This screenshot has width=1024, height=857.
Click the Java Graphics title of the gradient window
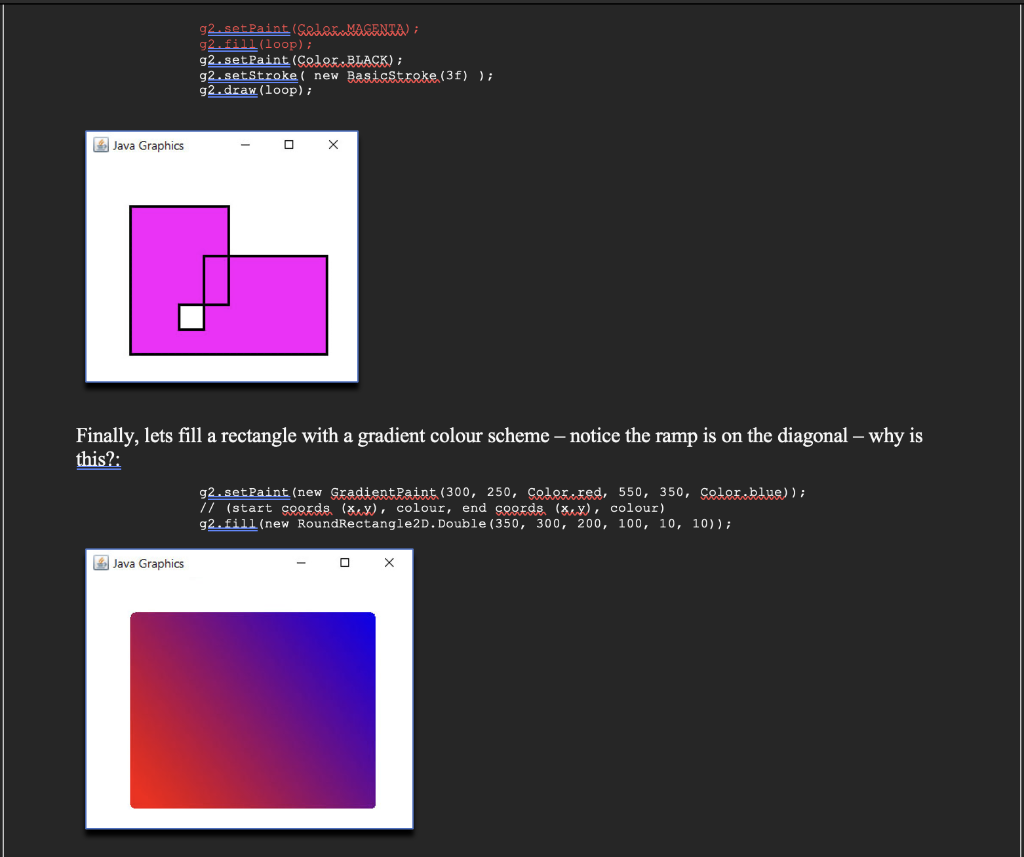pyautogui.click(x=149, y=563)
